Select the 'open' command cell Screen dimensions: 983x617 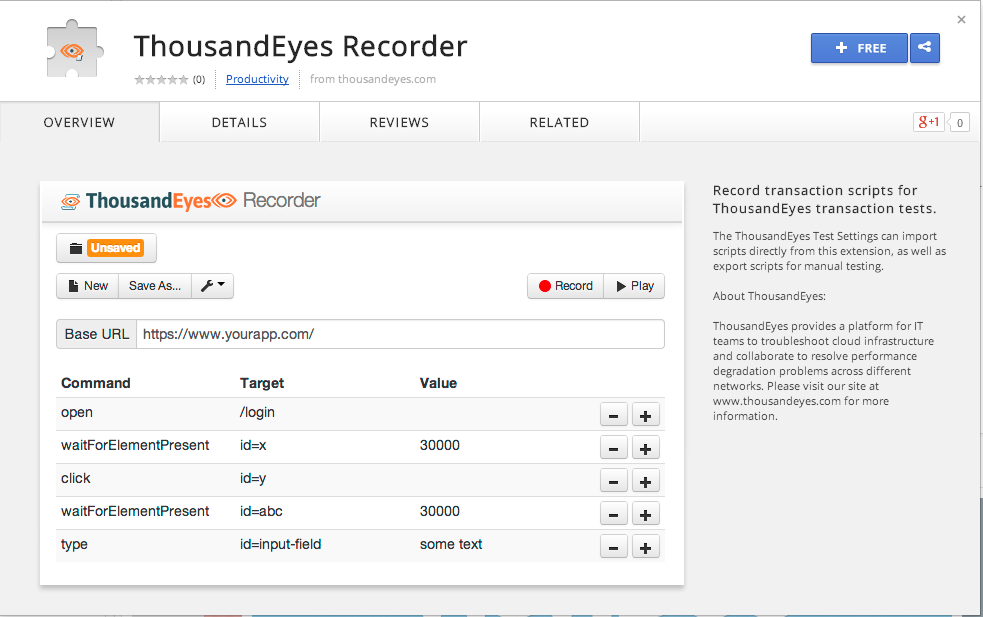(77, 413)
